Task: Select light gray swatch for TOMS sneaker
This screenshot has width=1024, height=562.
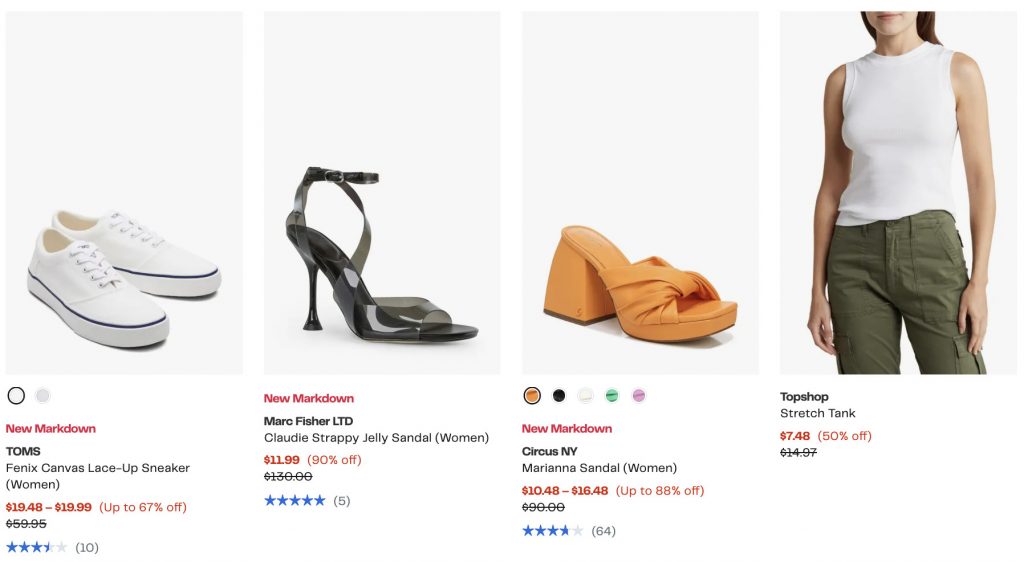Action: pos(43,395)
